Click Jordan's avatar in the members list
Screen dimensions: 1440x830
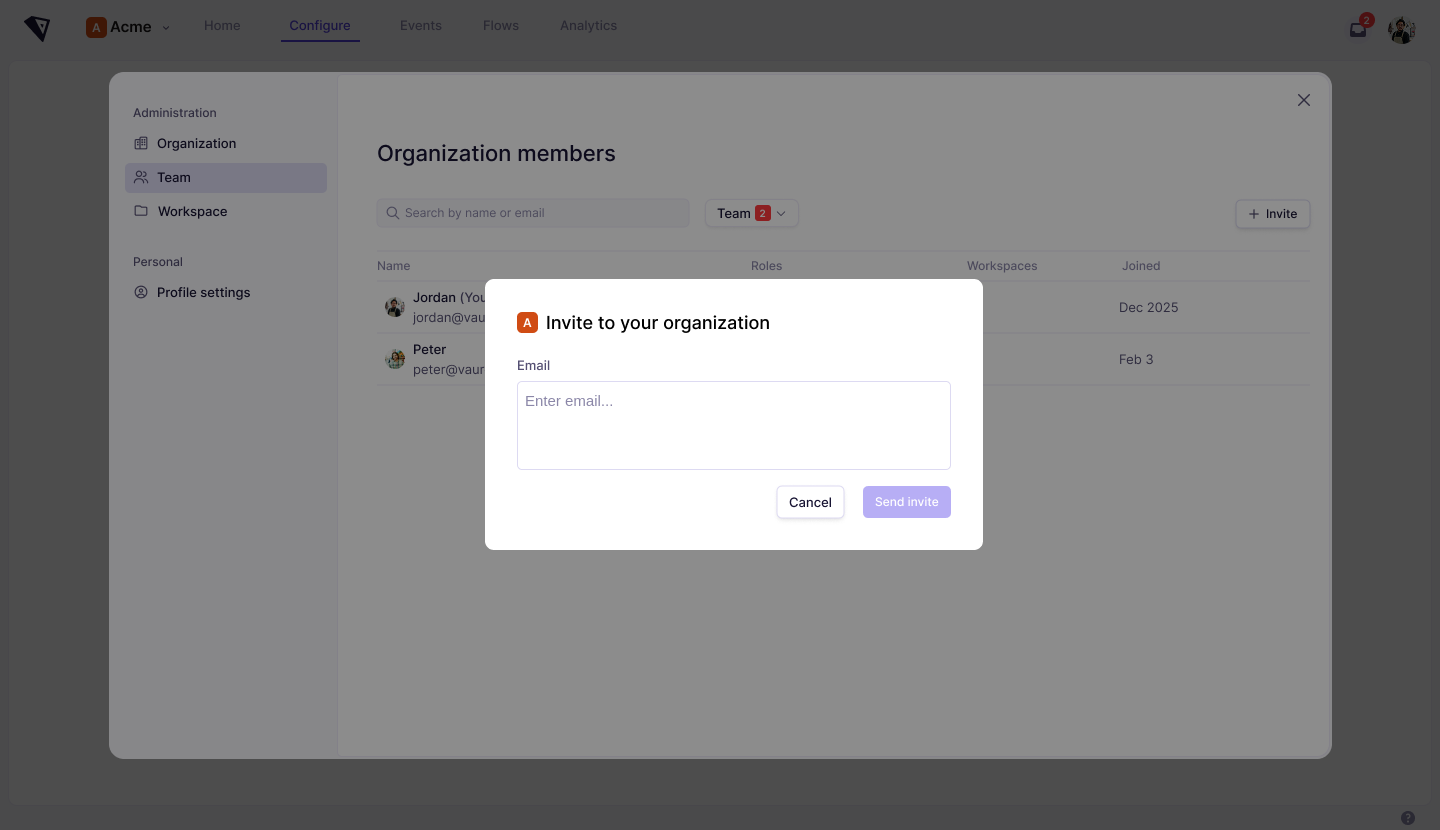point(395,307)
